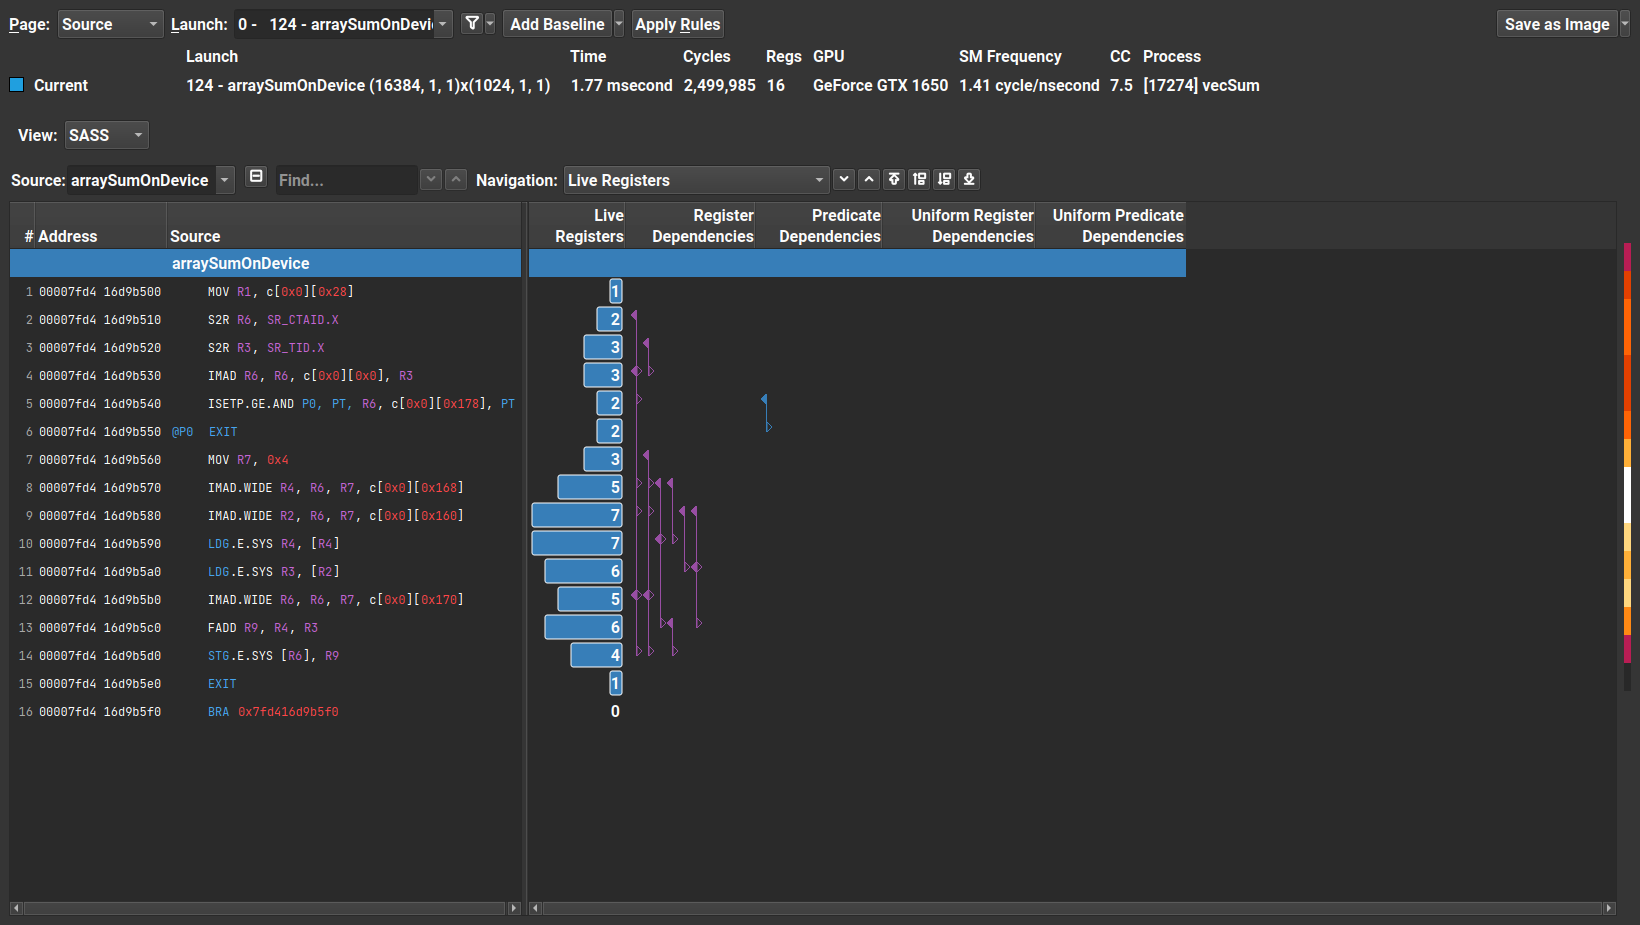Jump to the highest value icon
Image resolution: width=1640 pixels, height=925 pixels.
(894, 179)
